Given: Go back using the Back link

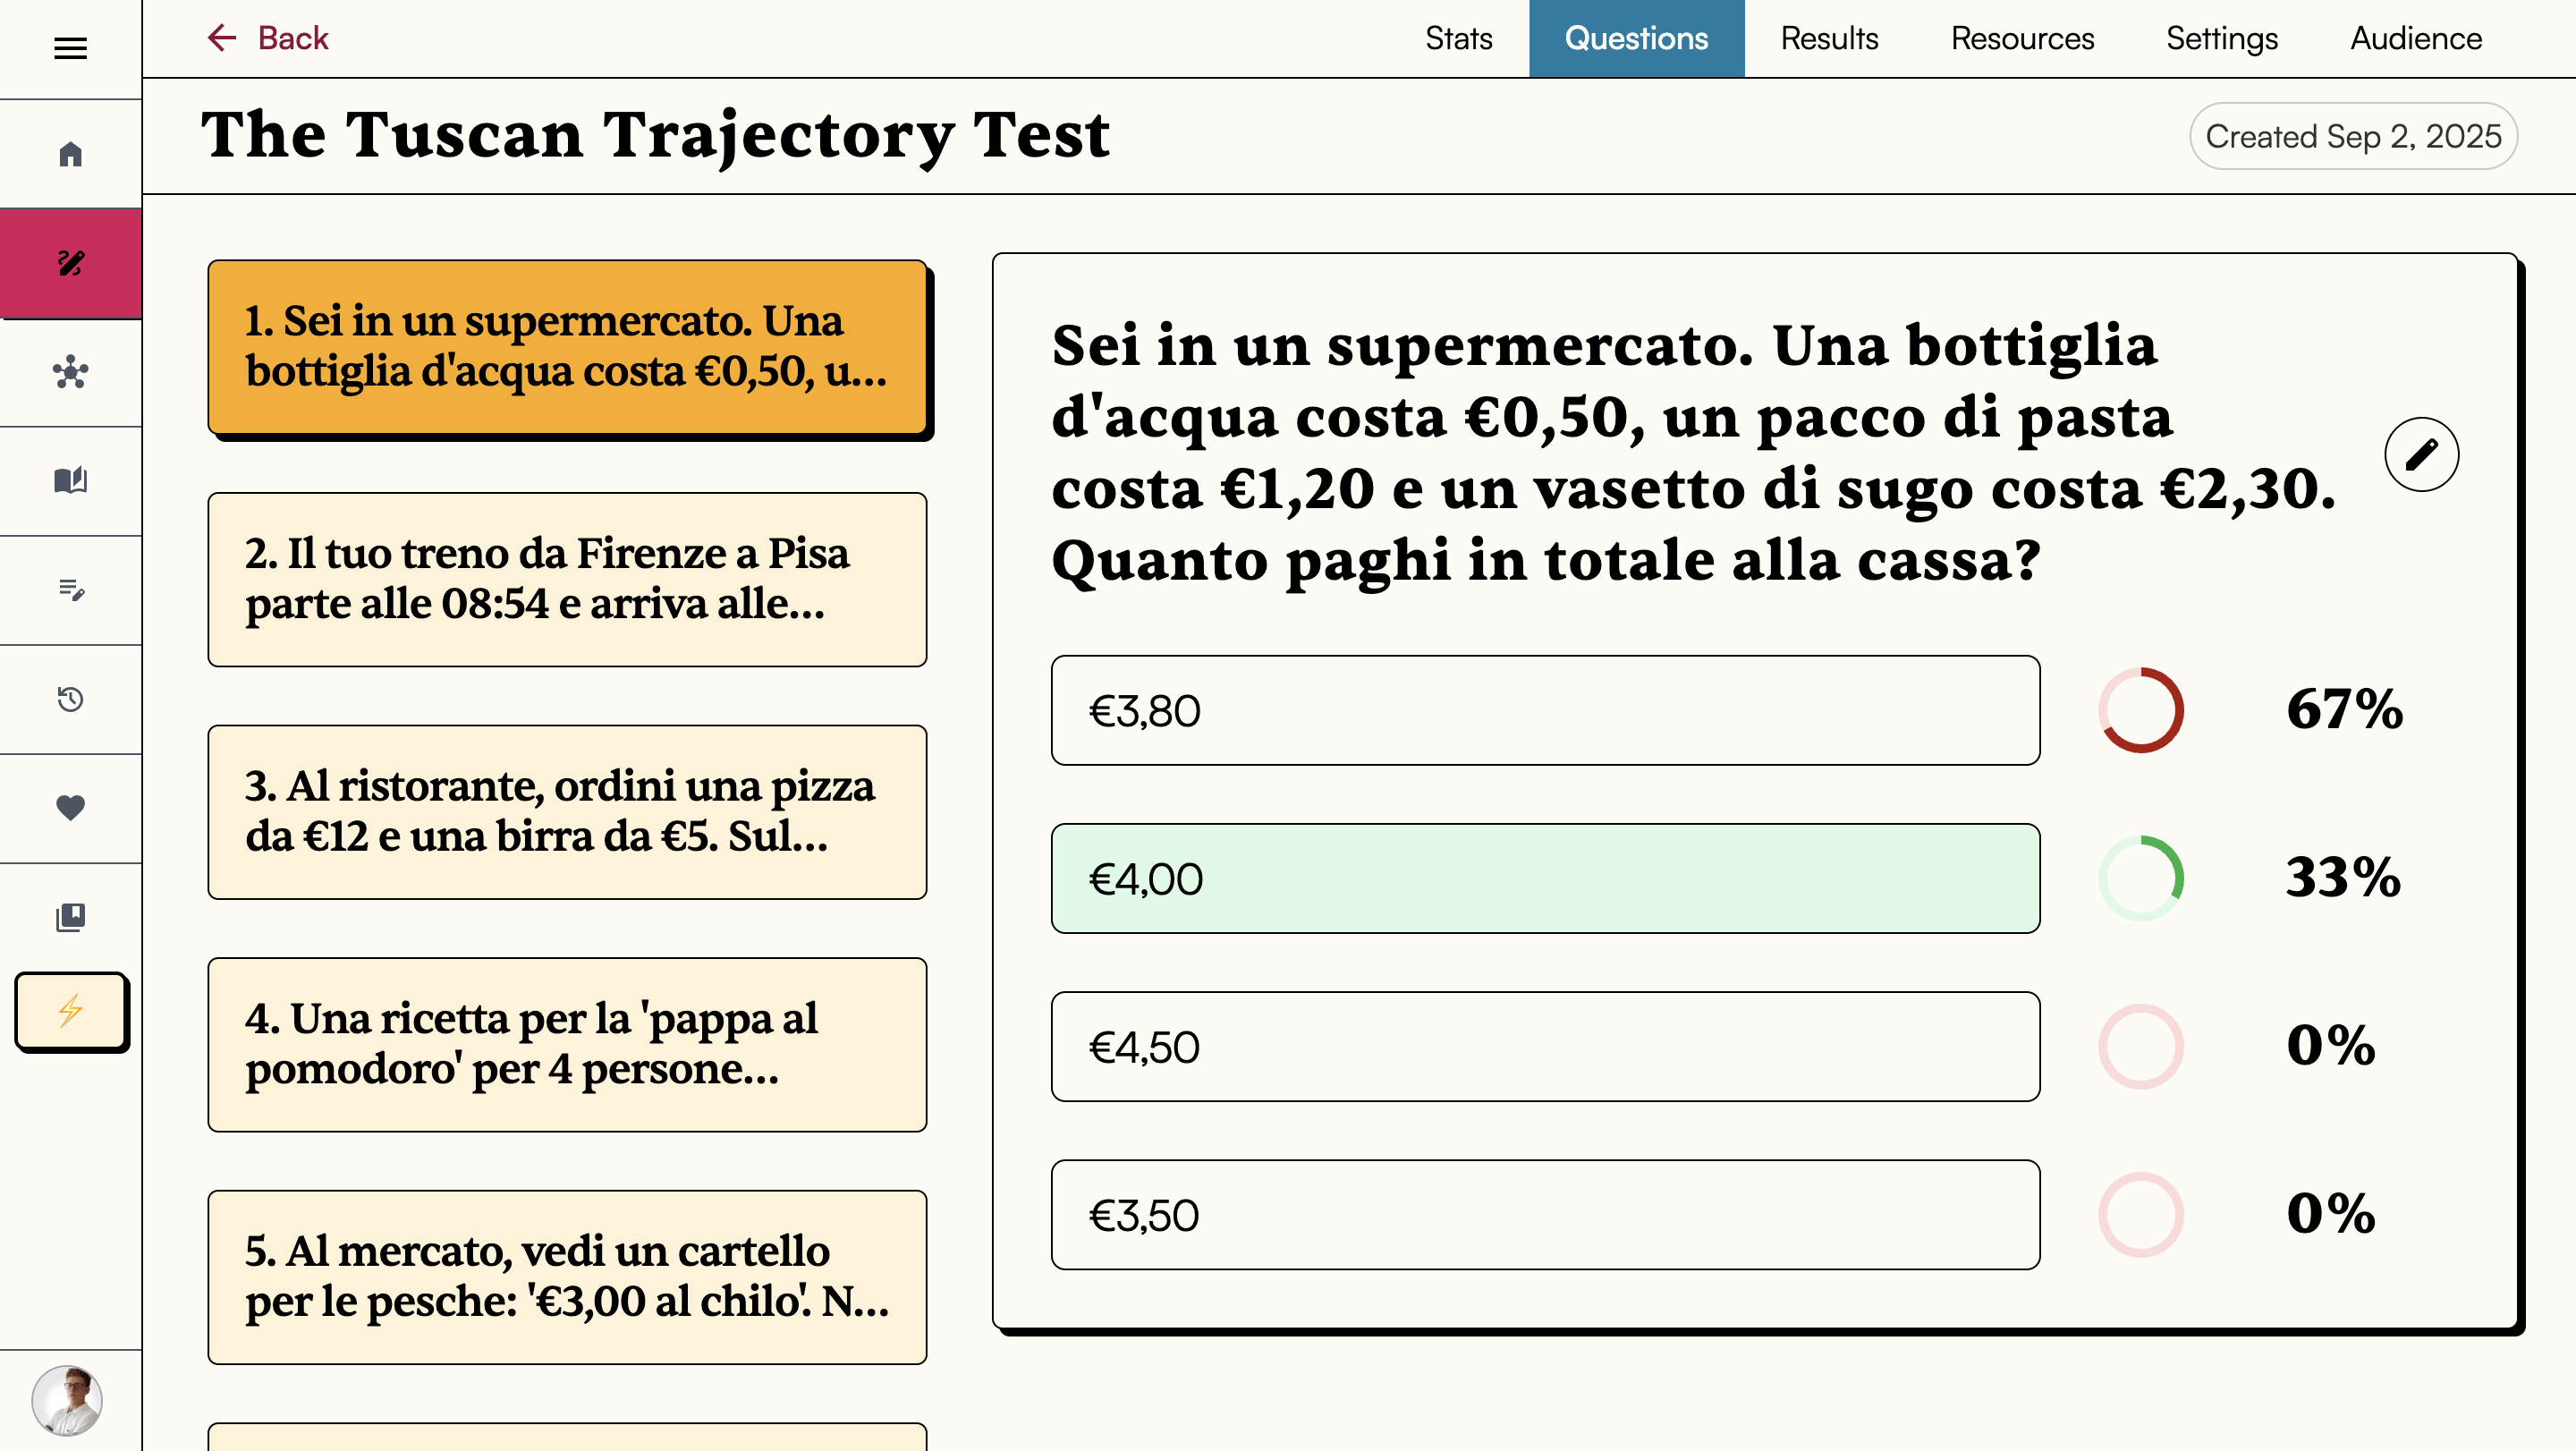Looking at the screenshot, I should click(x=268, y=38).
